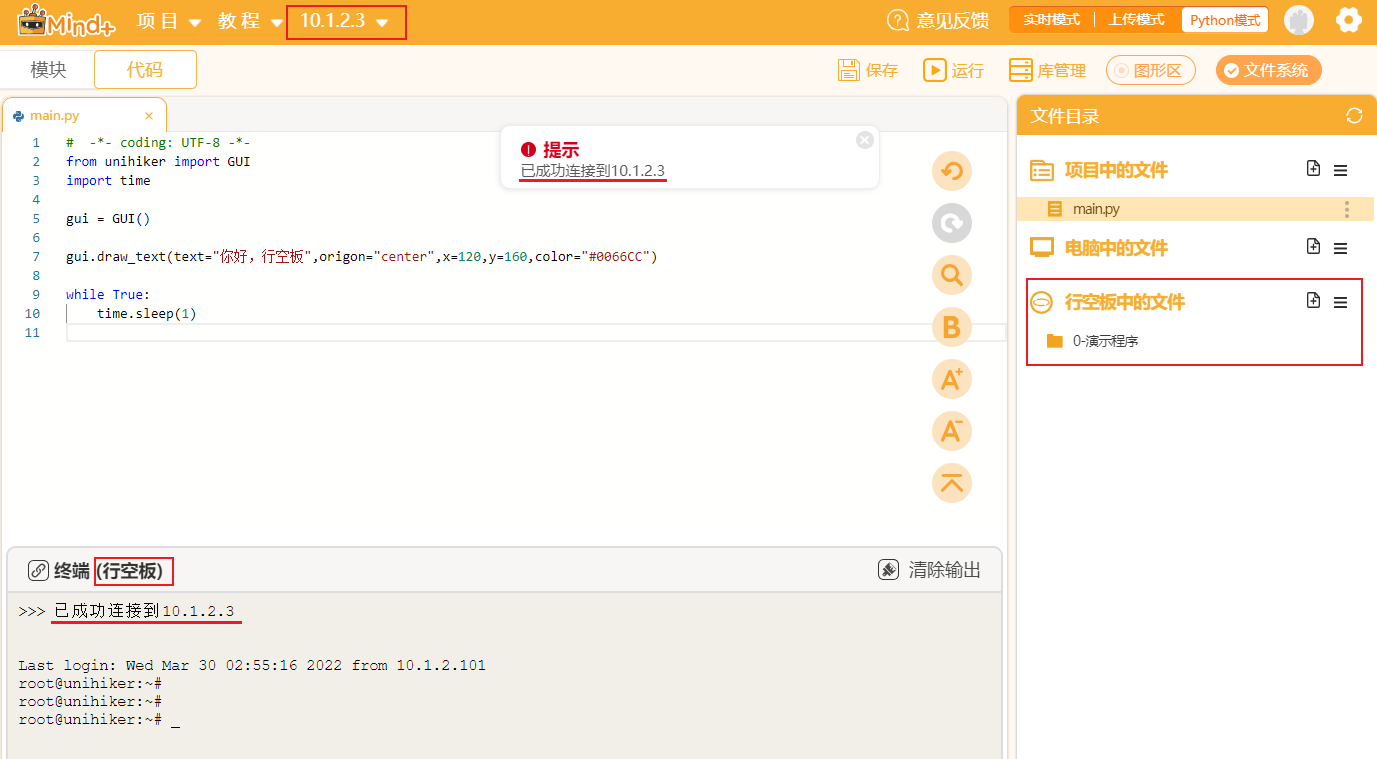Toggle the 图形区 panel
The image size is (1377, 759).
(1151, 70)
